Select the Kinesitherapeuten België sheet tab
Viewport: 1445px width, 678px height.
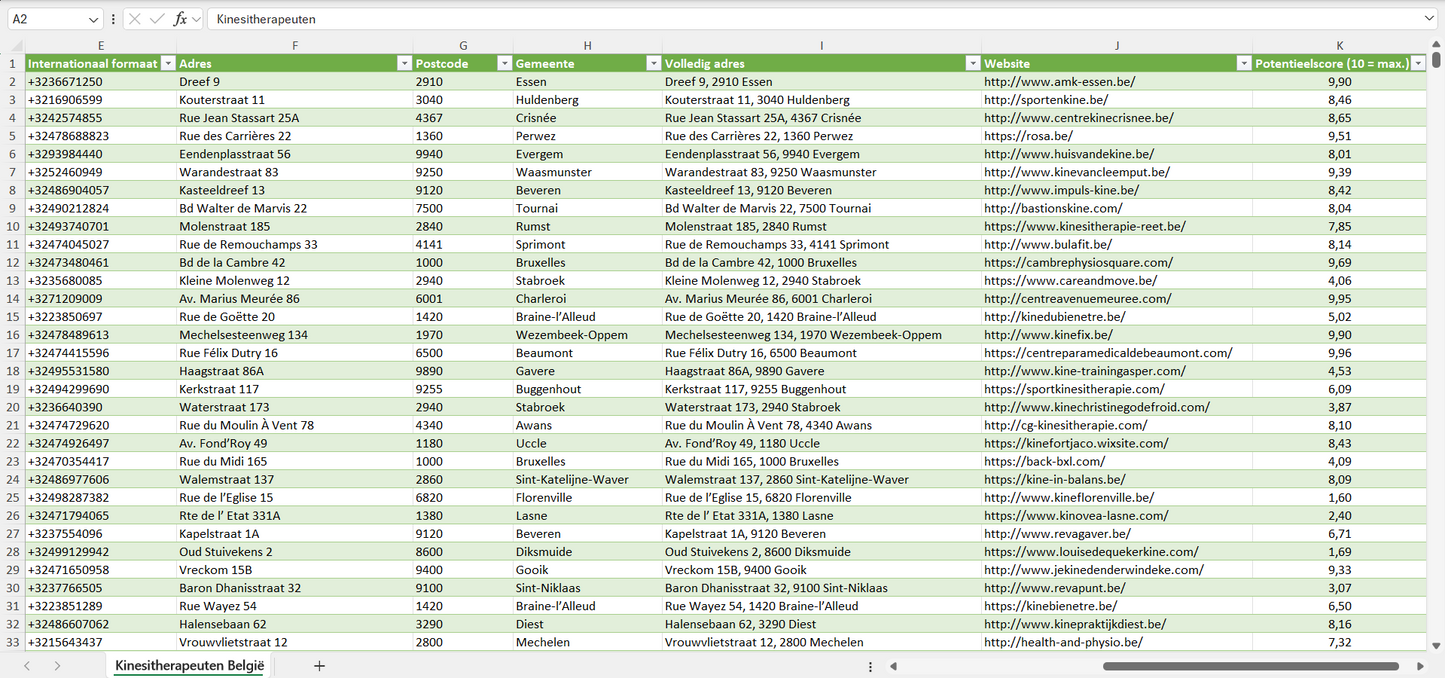click(x=189, y=666)
